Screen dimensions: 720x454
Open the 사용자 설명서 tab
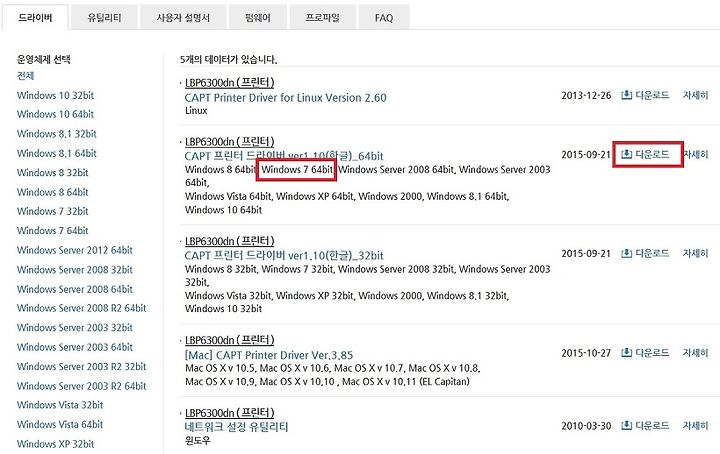tap(183, 17)
